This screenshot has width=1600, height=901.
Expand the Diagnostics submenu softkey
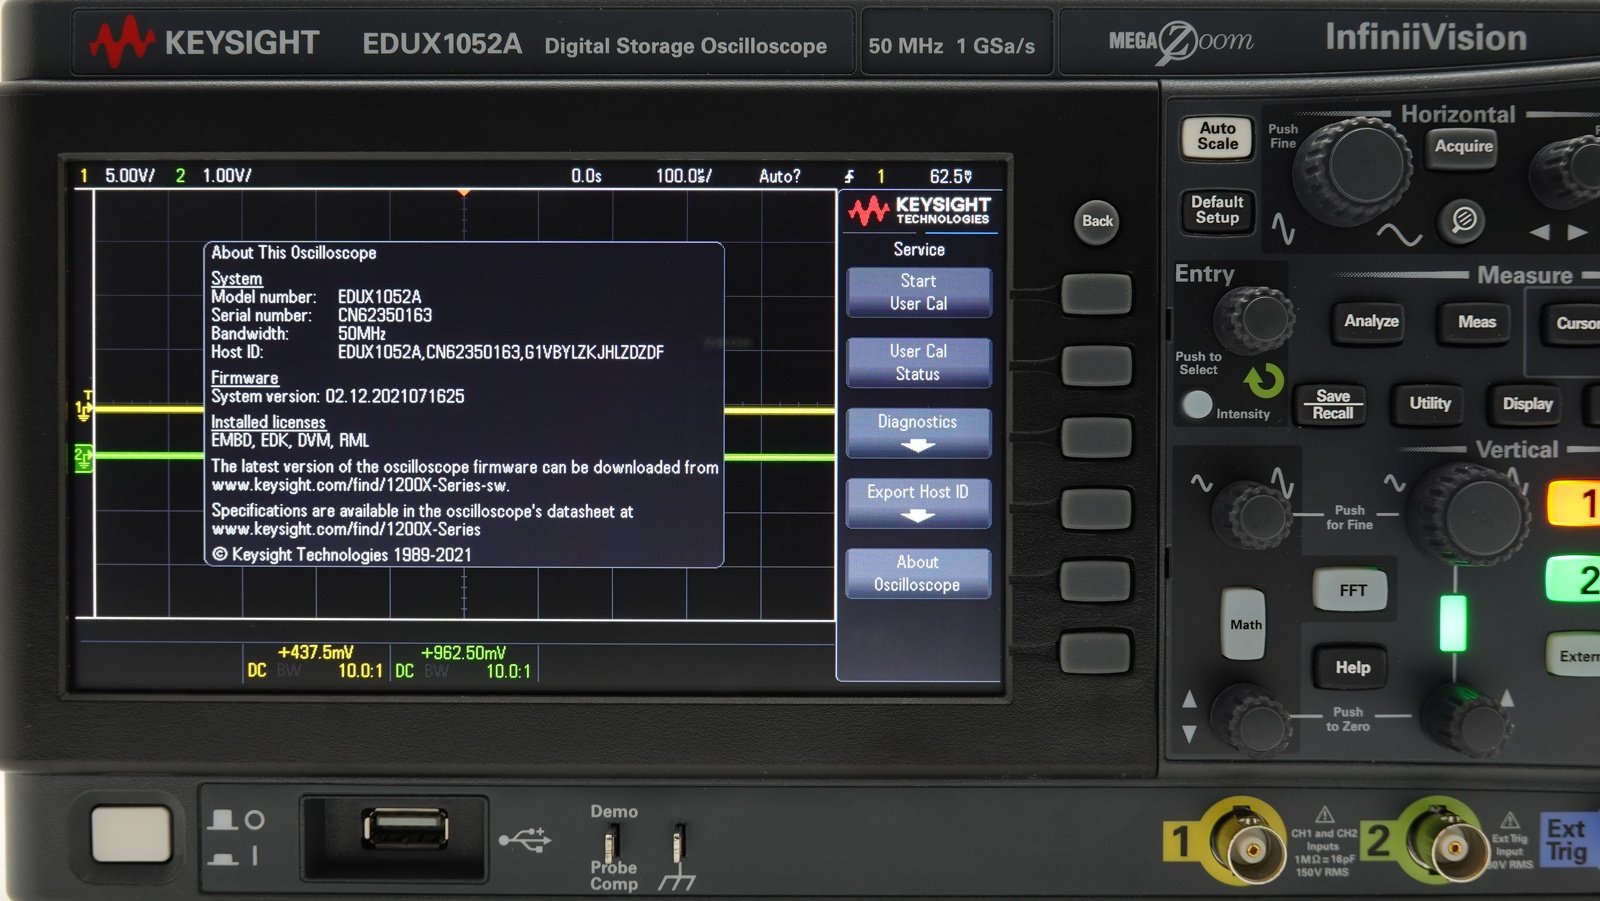point(918,432)
